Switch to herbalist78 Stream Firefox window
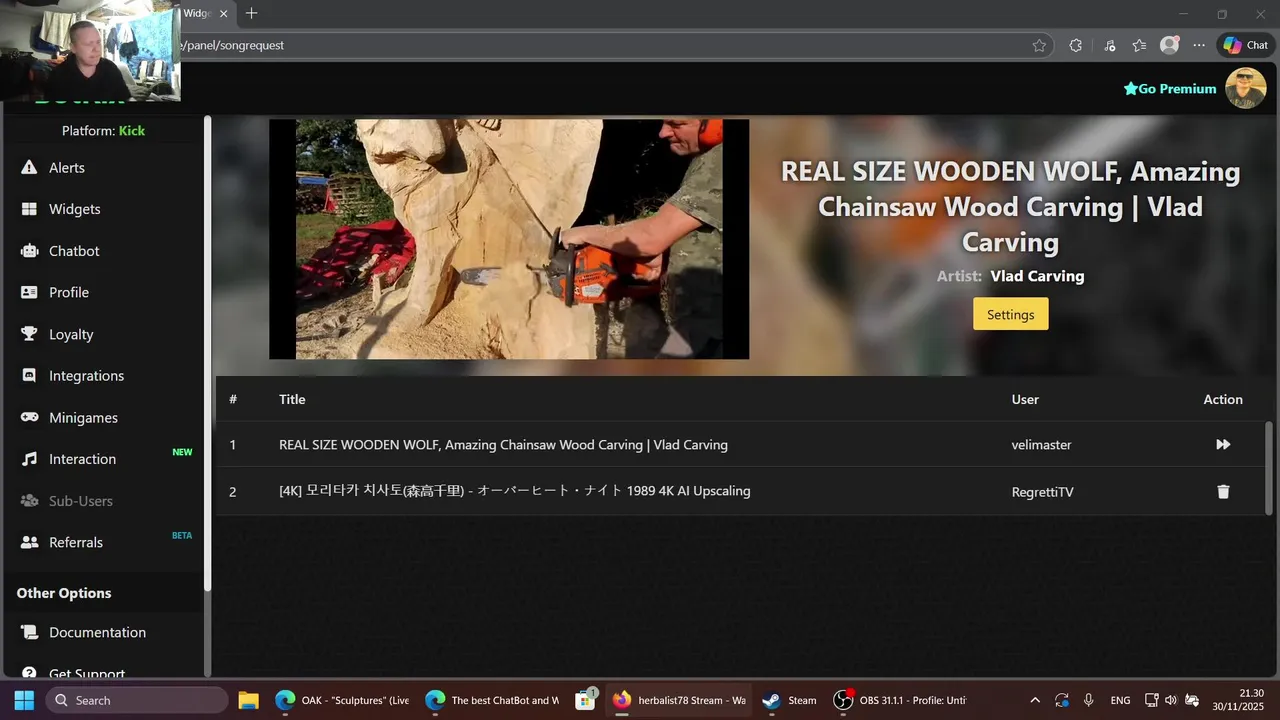Viewport: 1280px width, 720px height. coord(679,700)
